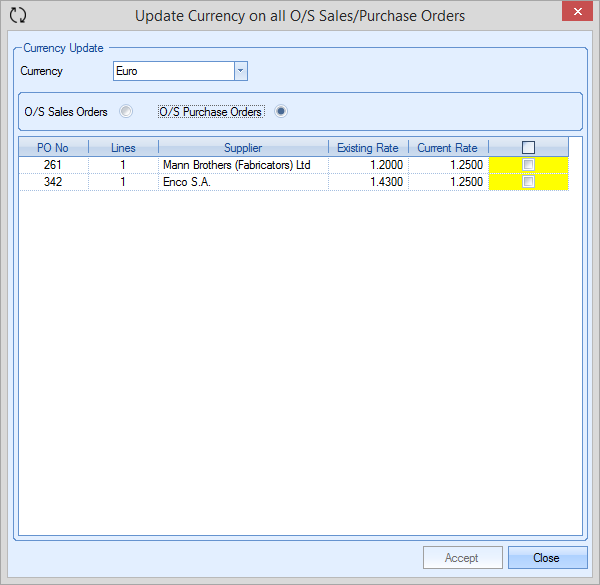The height and width of the screenshot is (585, 600).
Task: Check the box for the Enco S.A. order
Action: (x=528, y=182)
